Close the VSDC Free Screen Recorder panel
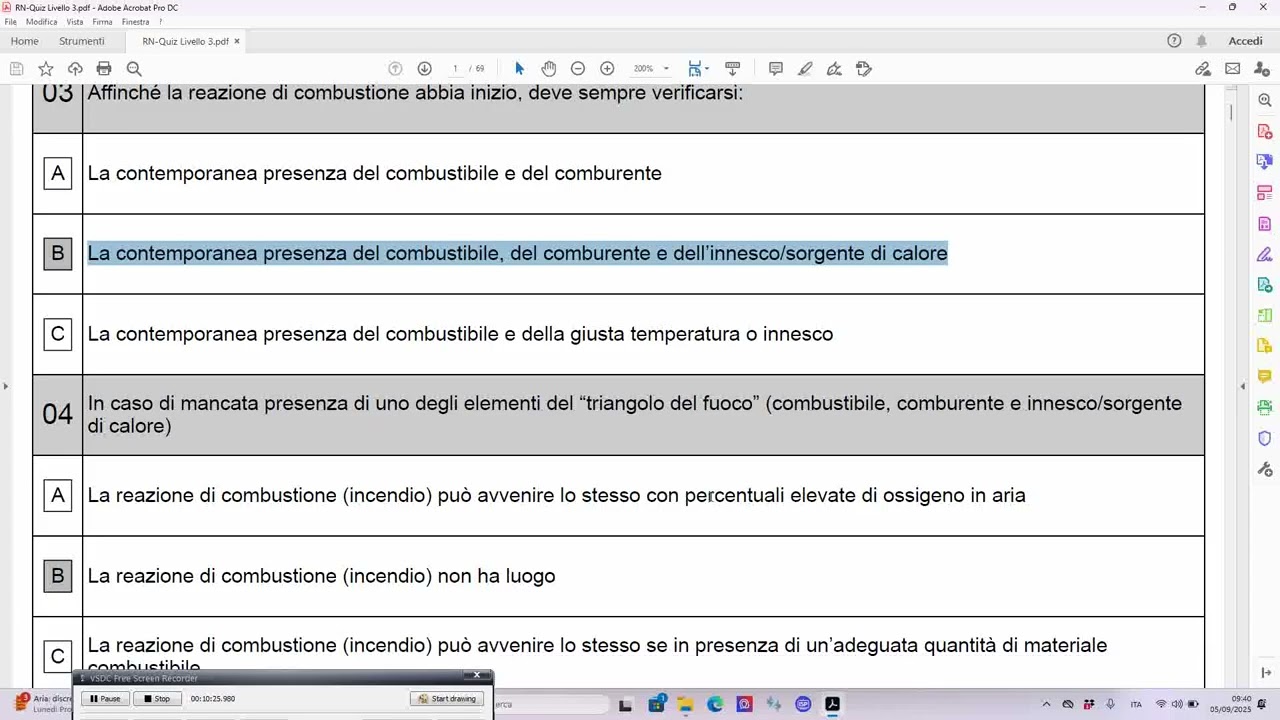This screenshot has width=1280, height=720. tap(477, 675)
